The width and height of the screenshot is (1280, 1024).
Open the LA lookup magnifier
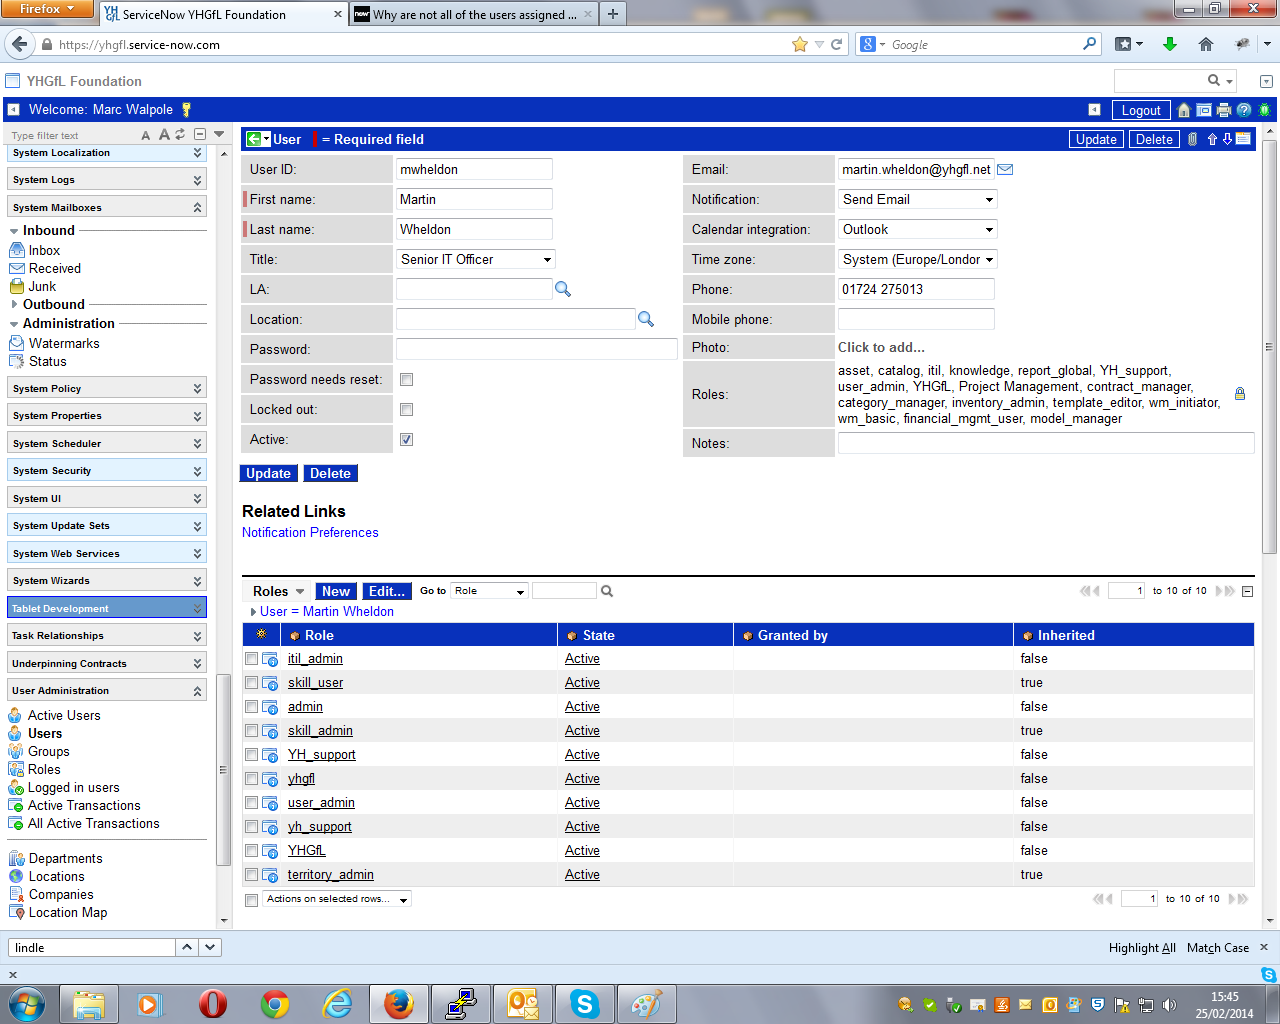[563, 289]
